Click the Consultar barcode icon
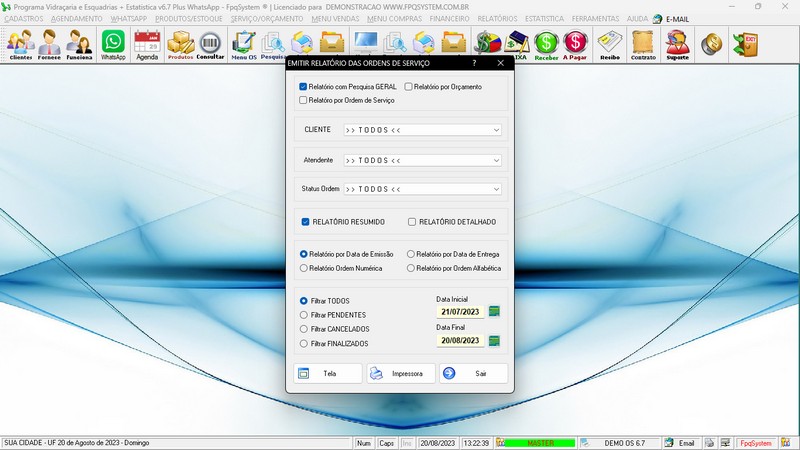Image resolution: width=800 pixels, height=450 pixels. [210, 44]
